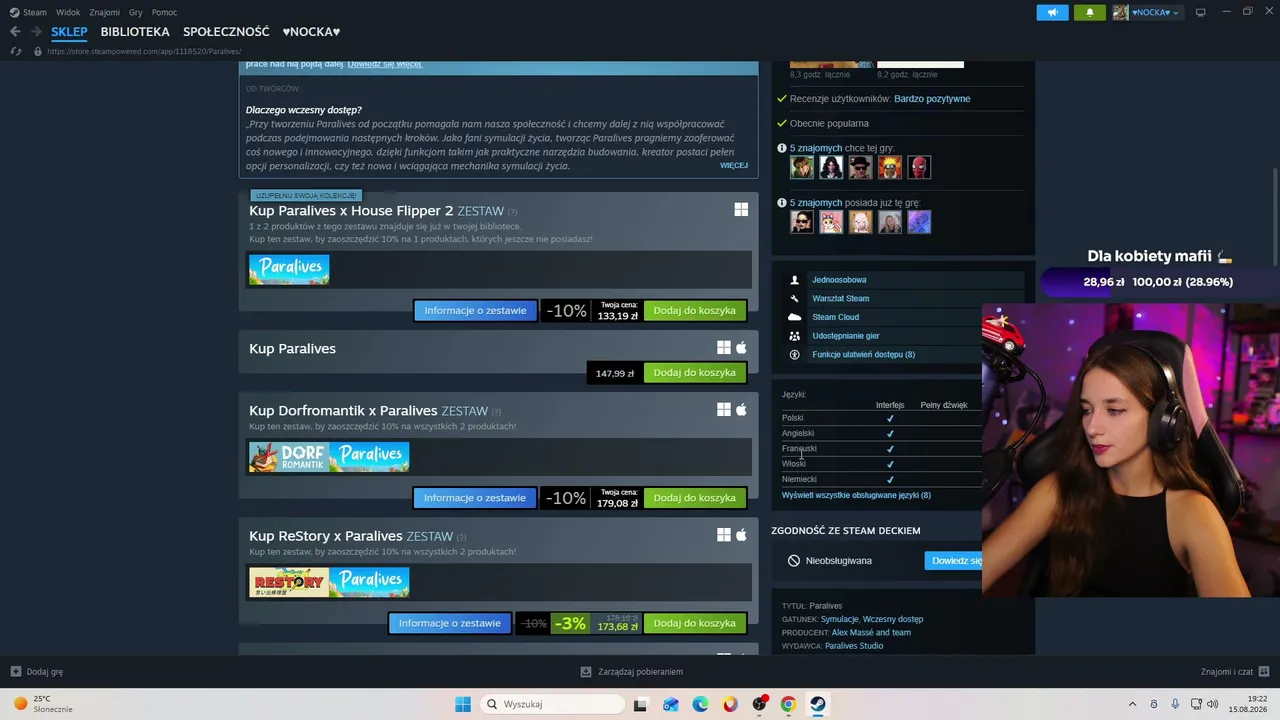The height and width of the screenshot is (720, 1280).
Task: Open the Symulacje genre link
Action: point(839,619)
